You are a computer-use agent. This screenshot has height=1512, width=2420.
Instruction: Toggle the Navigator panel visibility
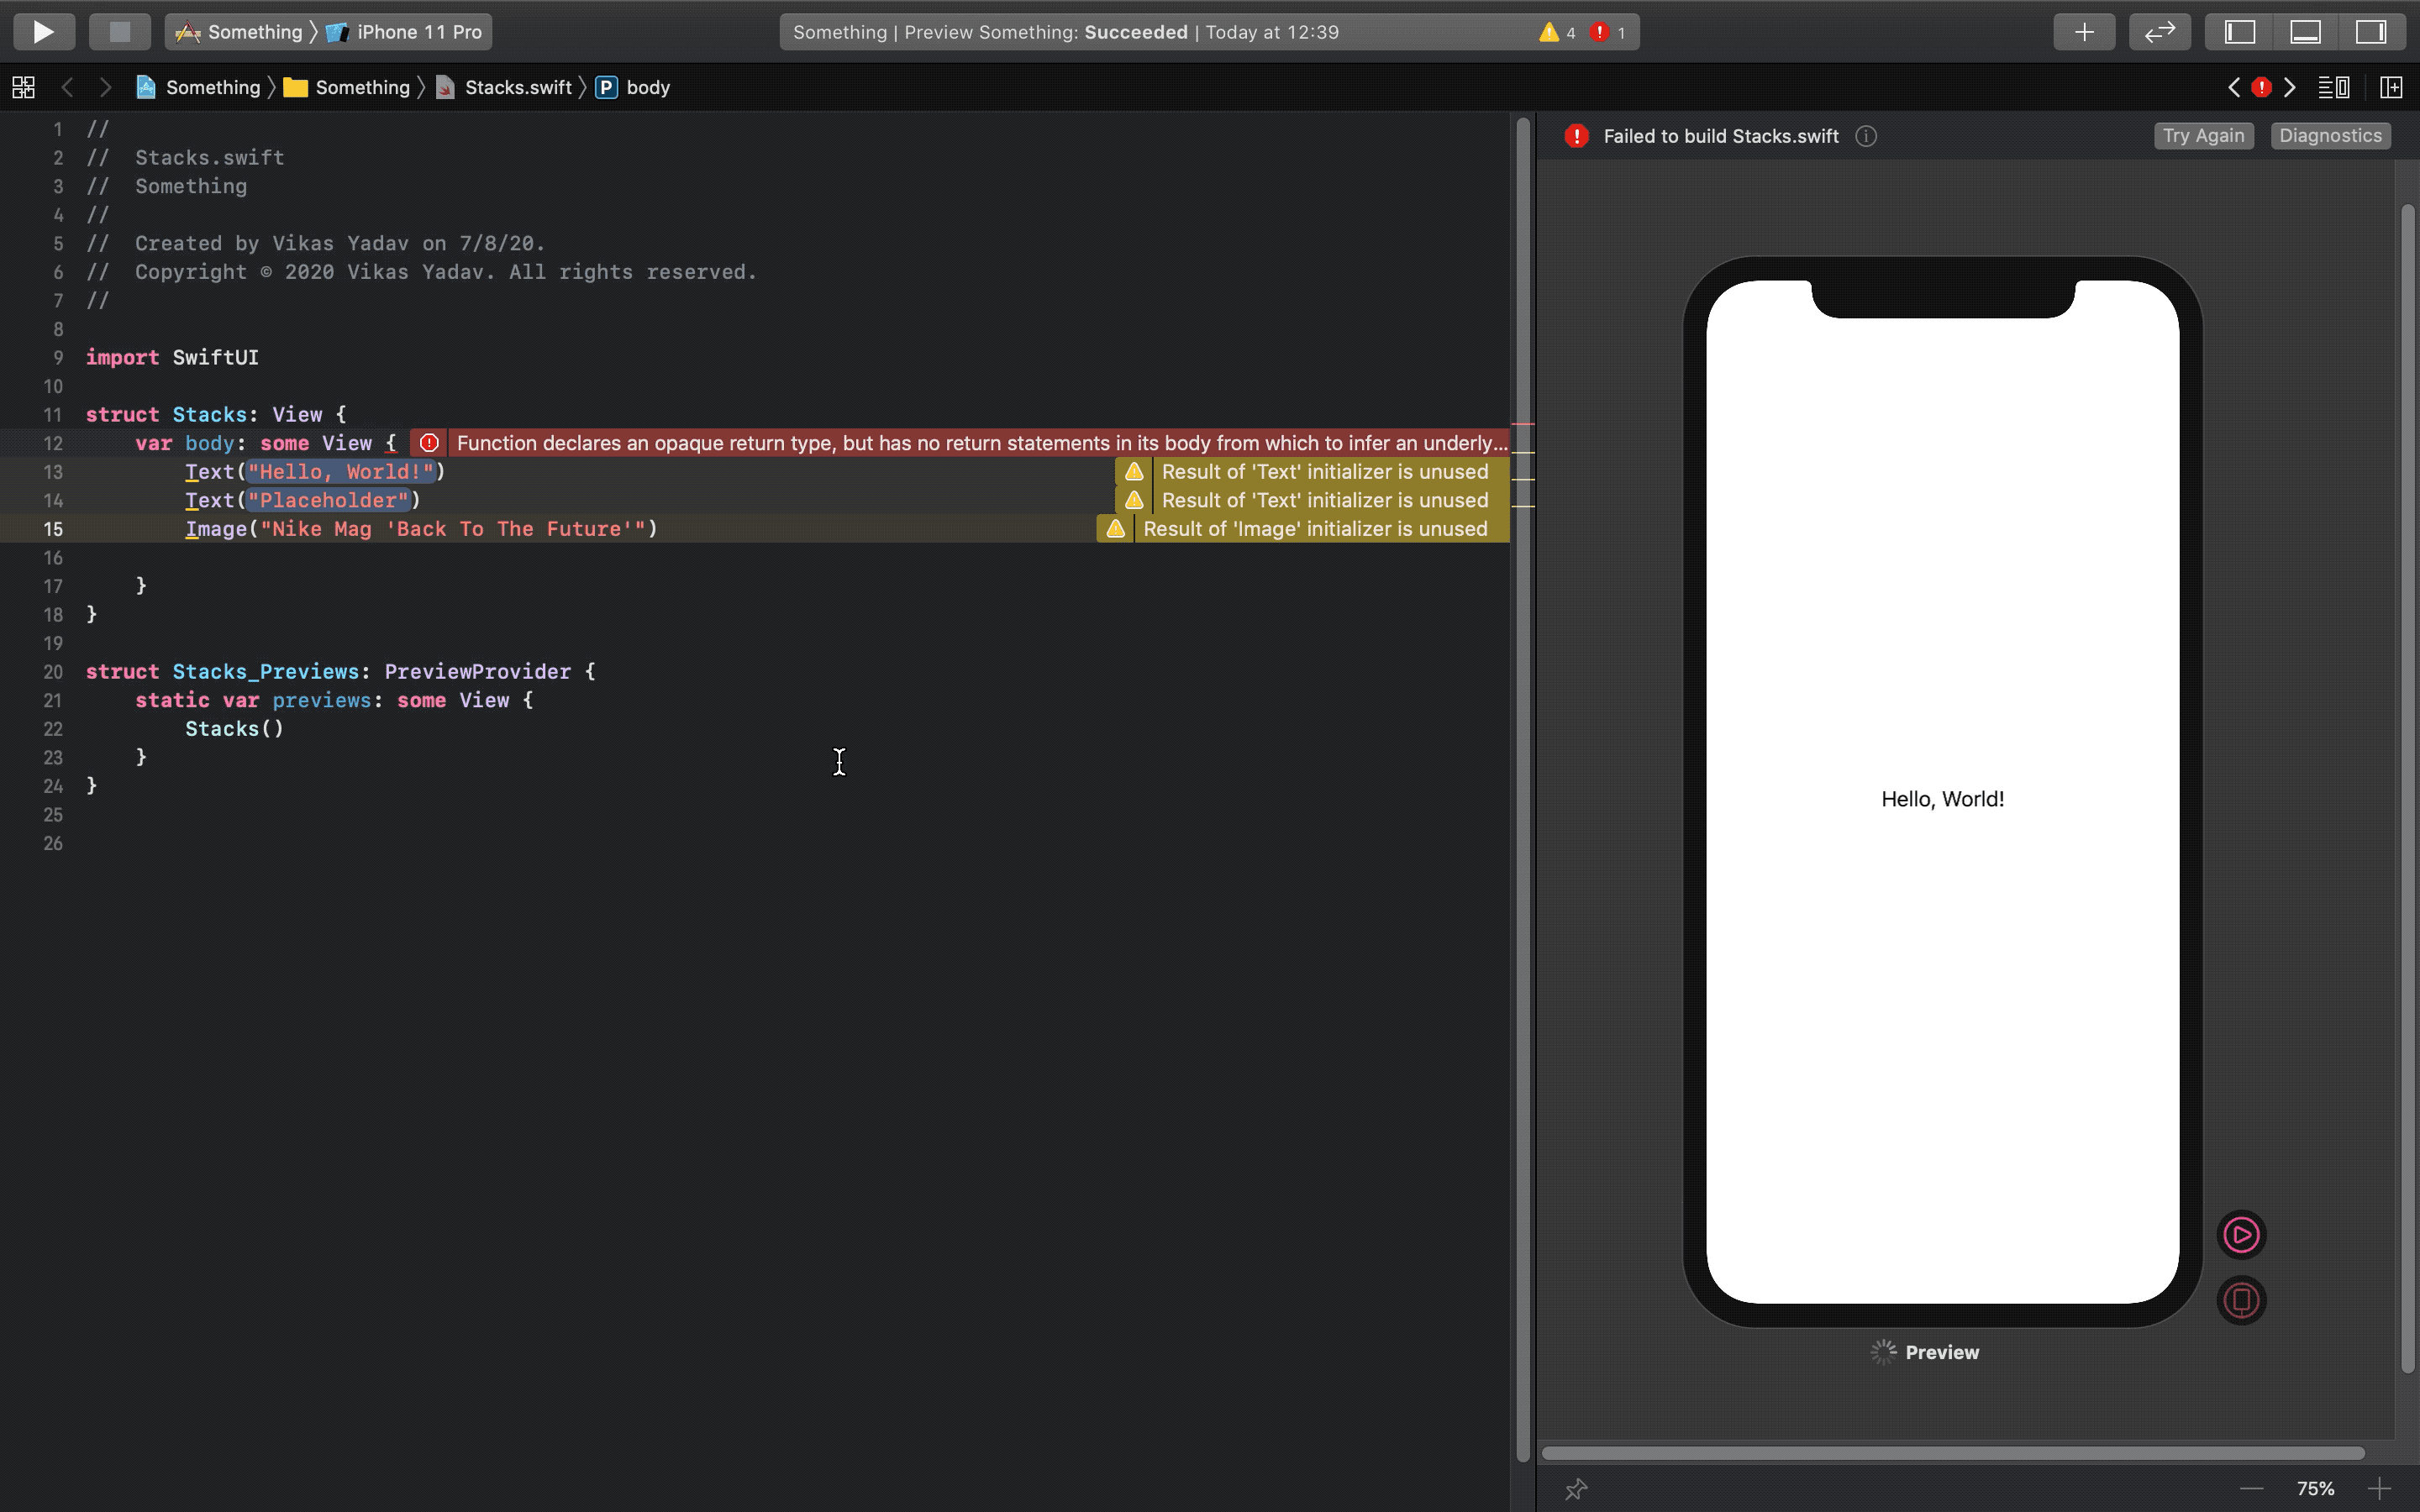(x=2235, y=31)
